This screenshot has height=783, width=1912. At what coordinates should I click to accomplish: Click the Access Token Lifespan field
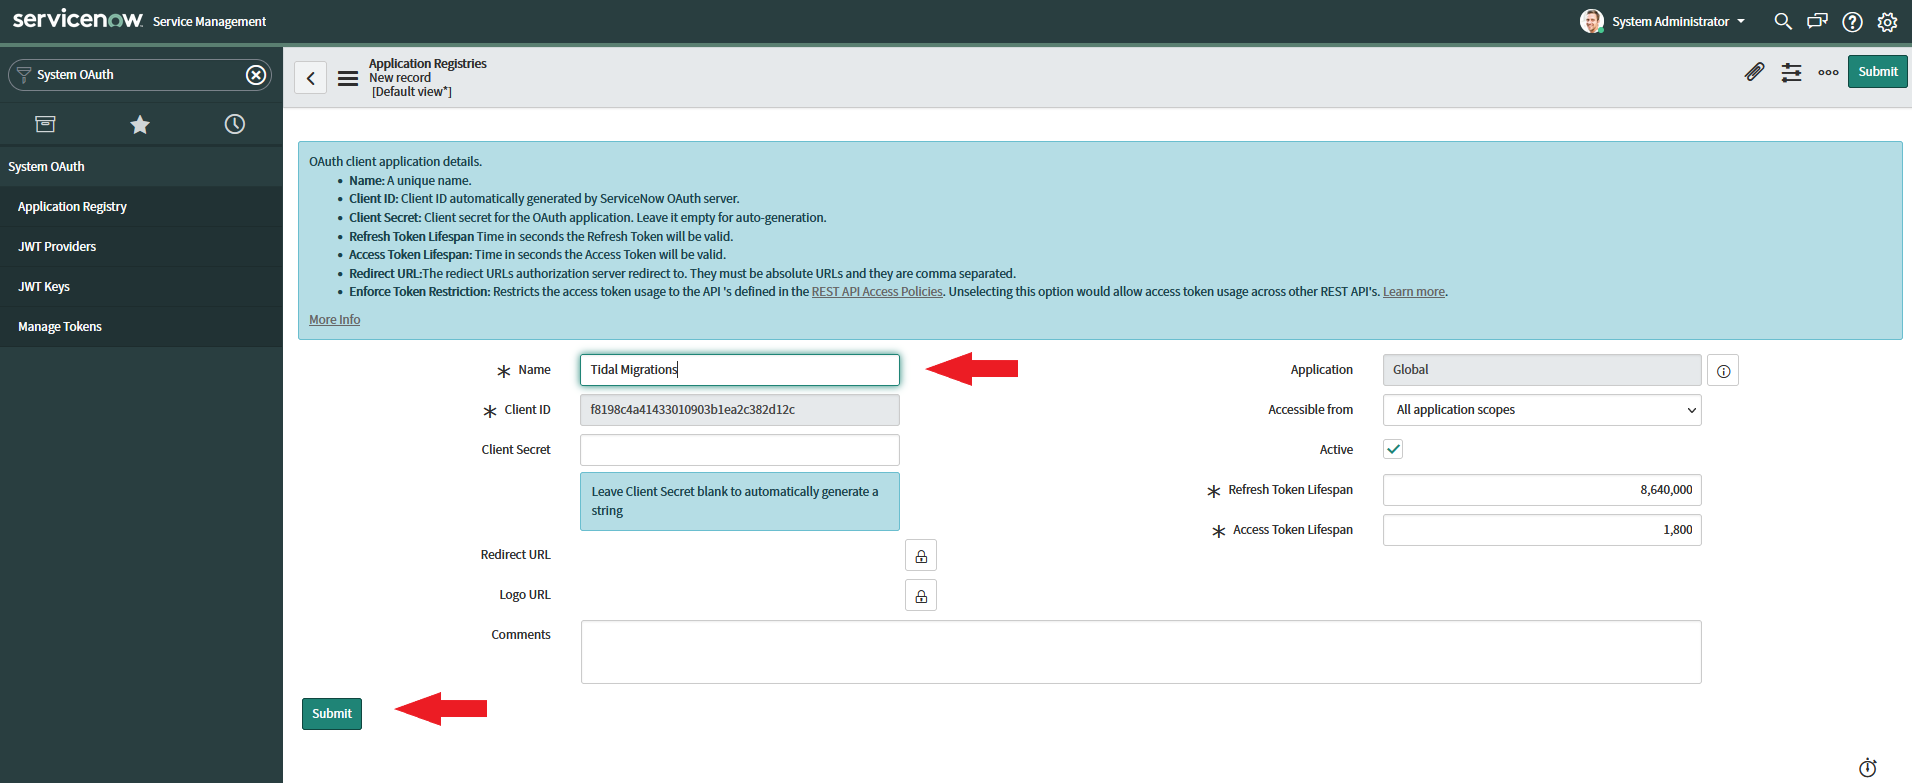[1542, 530]
